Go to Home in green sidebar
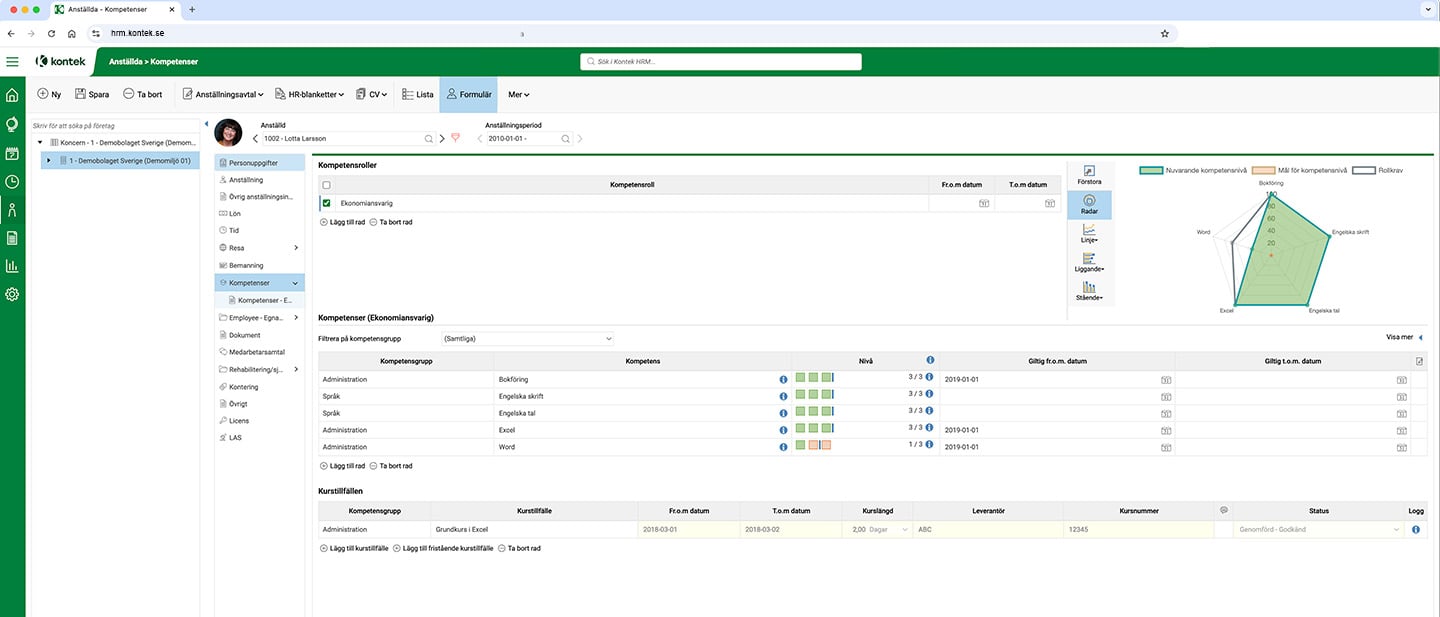 pos(12,96)
